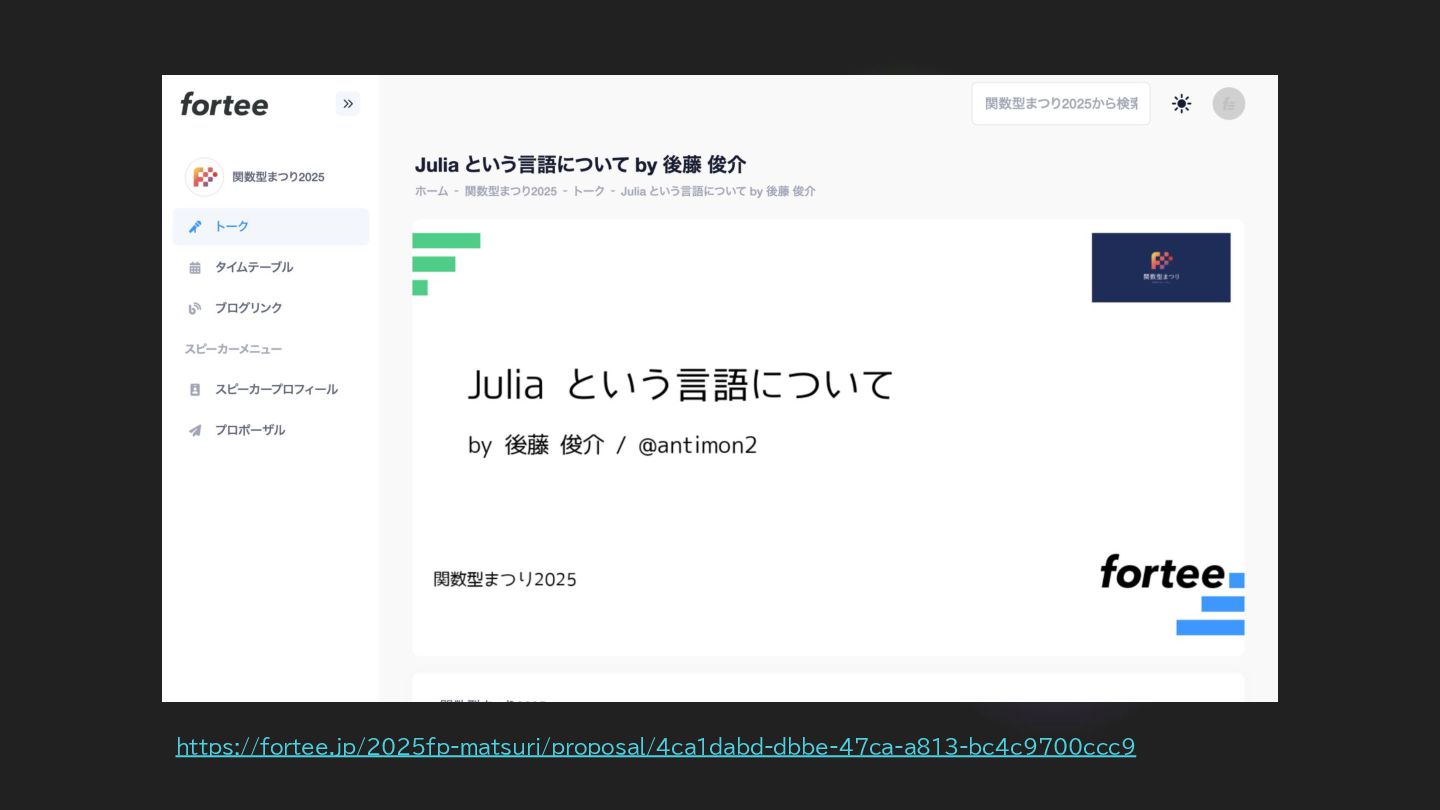Open the トーク menu item
This screenshot has width=1440, height=810.
point(271,227)
